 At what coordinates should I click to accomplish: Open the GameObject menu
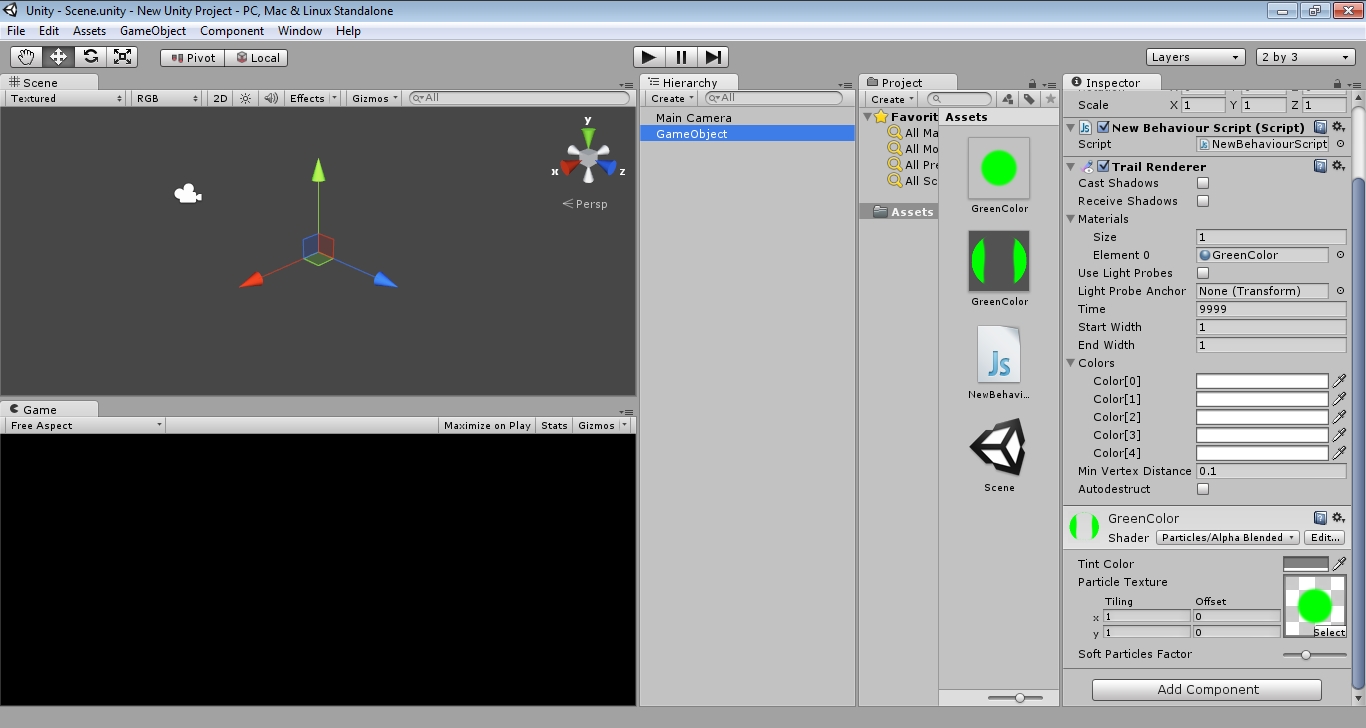pos(153,31)
